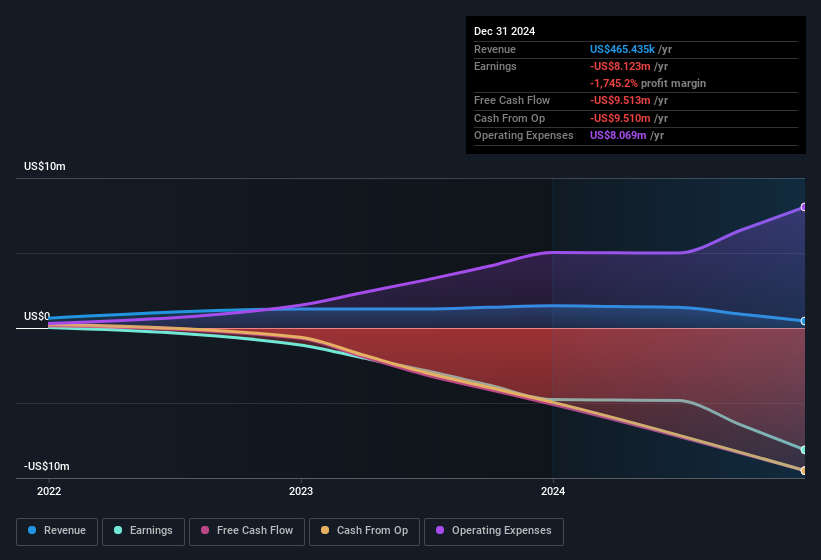Click the -US$8.123m earnings value
821x560 pixels.
pyautogui.click(x=620, y=66)
